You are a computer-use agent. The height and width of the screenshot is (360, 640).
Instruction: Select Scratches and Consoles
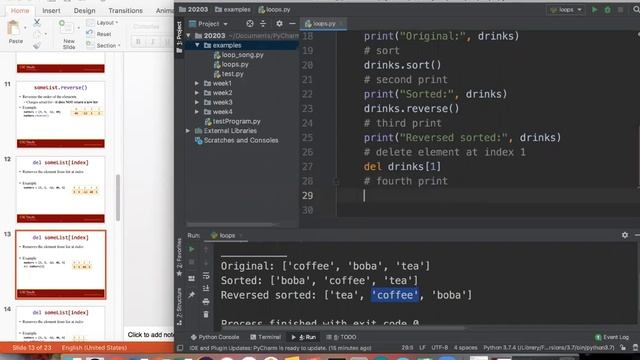pyautogui.click(x=237, y=140)
